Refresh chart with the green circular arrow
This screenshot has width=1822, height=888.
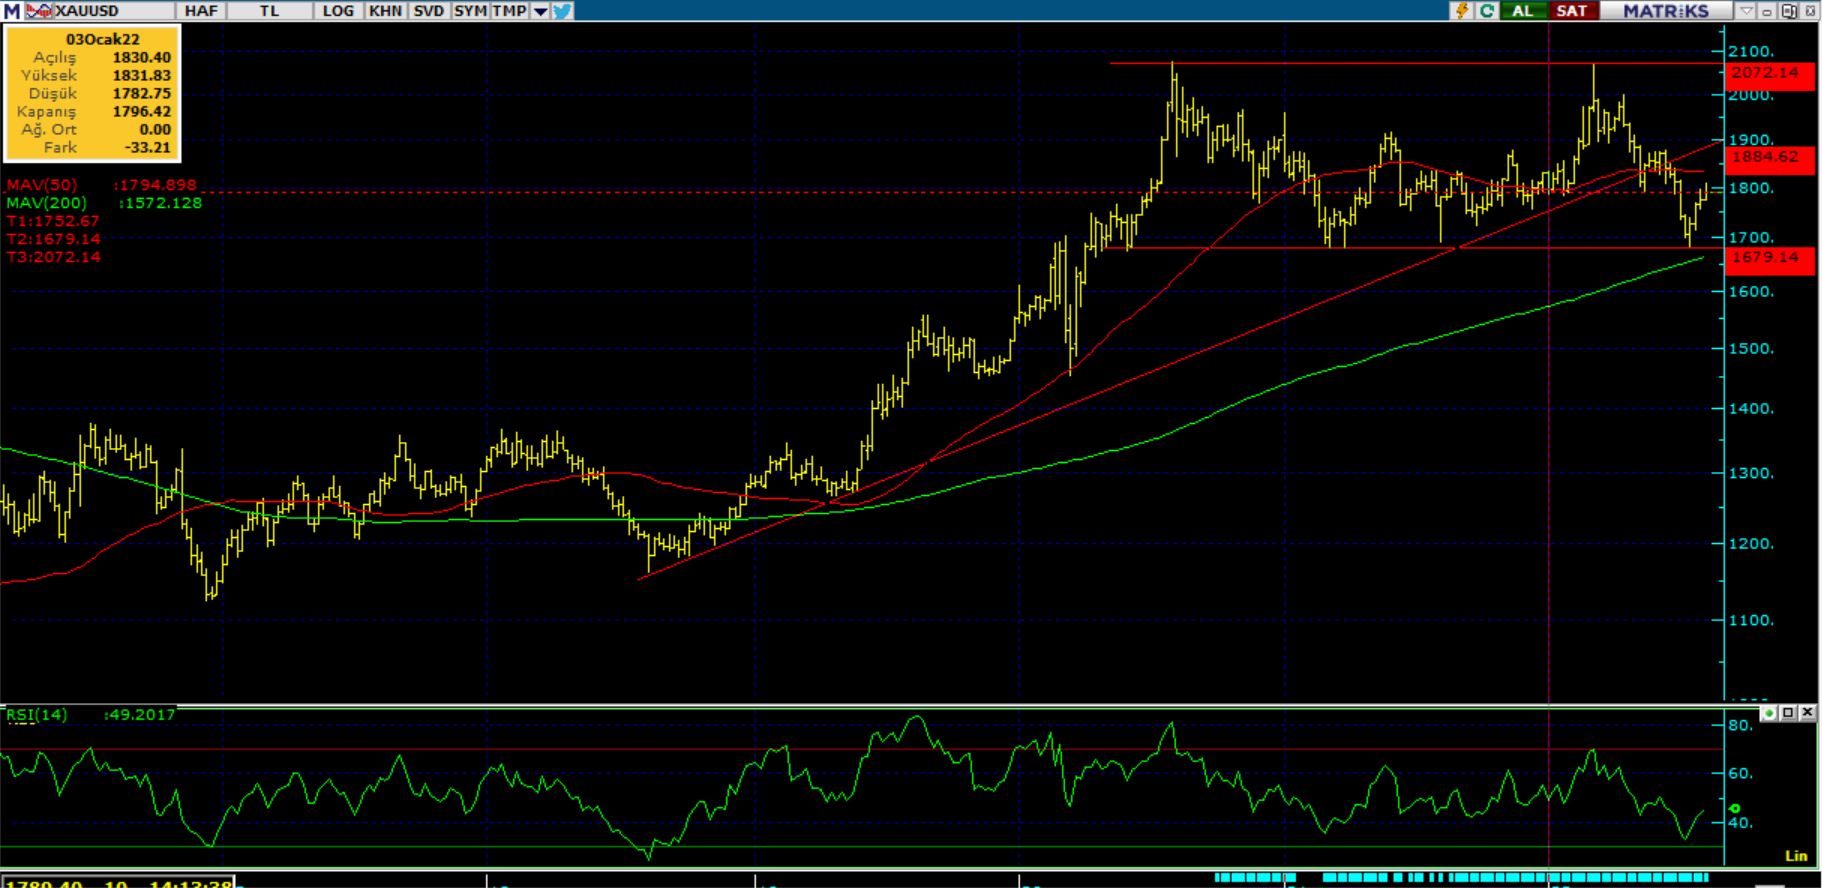tap(1487, 10)
